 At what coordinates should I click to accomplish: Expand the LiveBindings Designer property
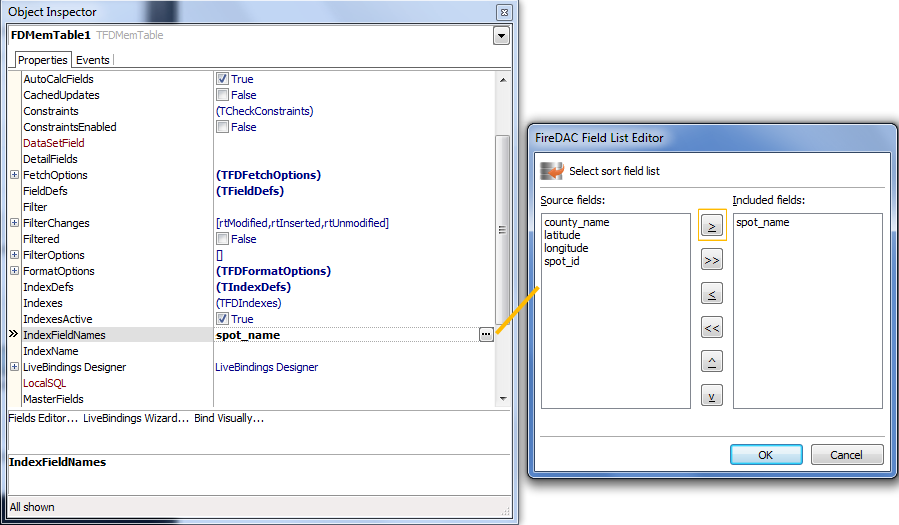tap(14, 367)
